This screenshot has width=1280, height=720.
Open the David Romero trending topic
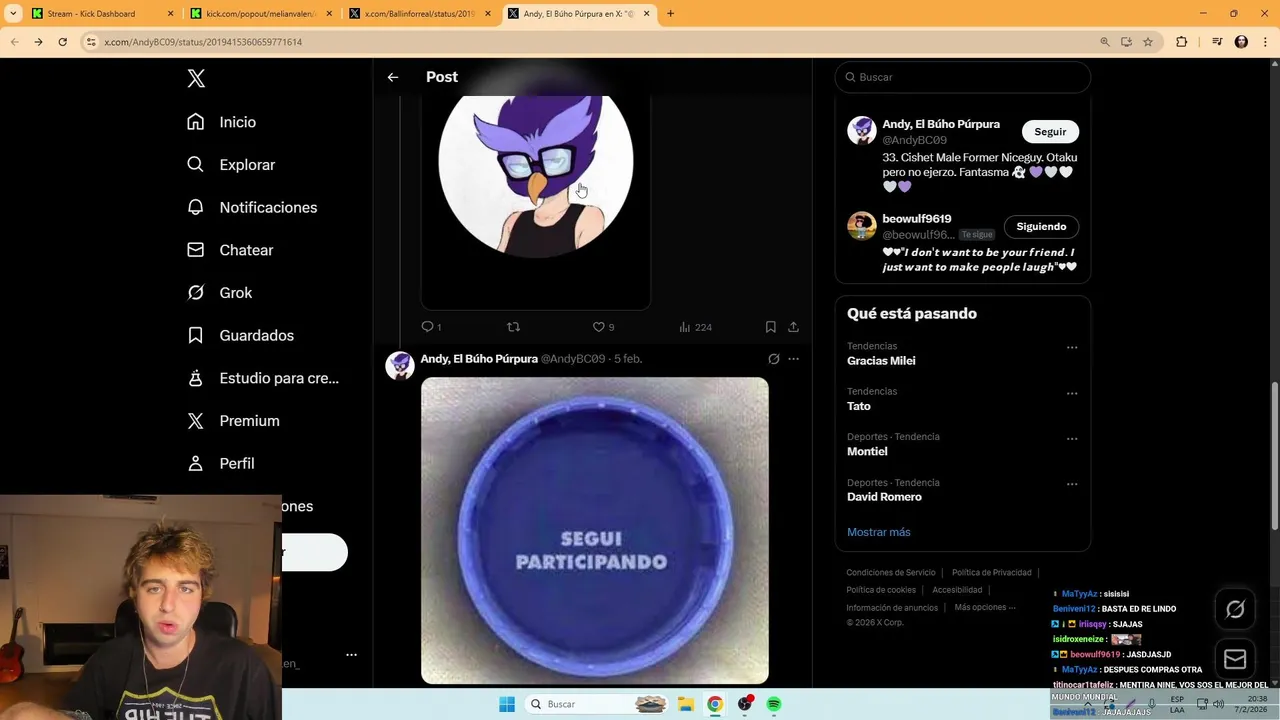click(884, 497)
